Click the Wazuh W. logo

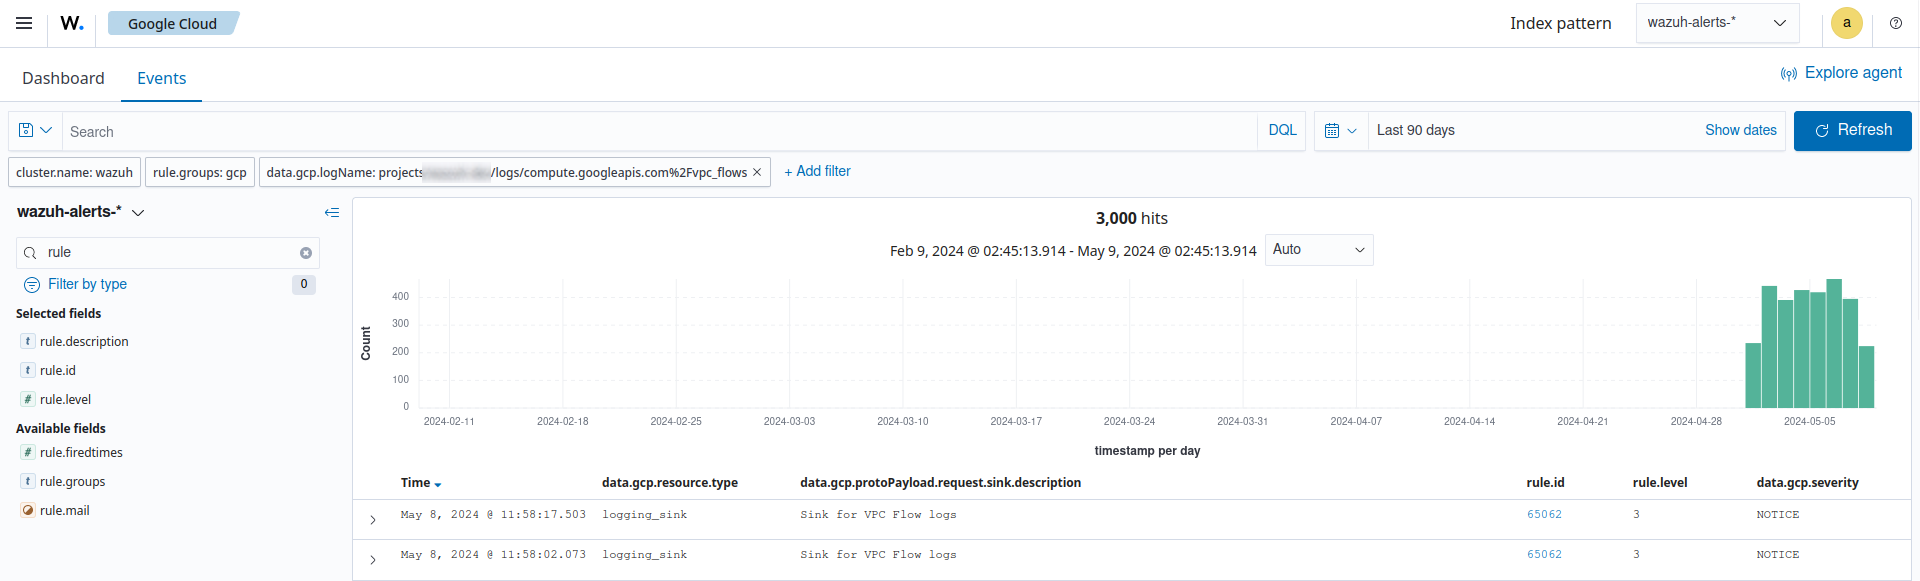click(x=72, y=23)
